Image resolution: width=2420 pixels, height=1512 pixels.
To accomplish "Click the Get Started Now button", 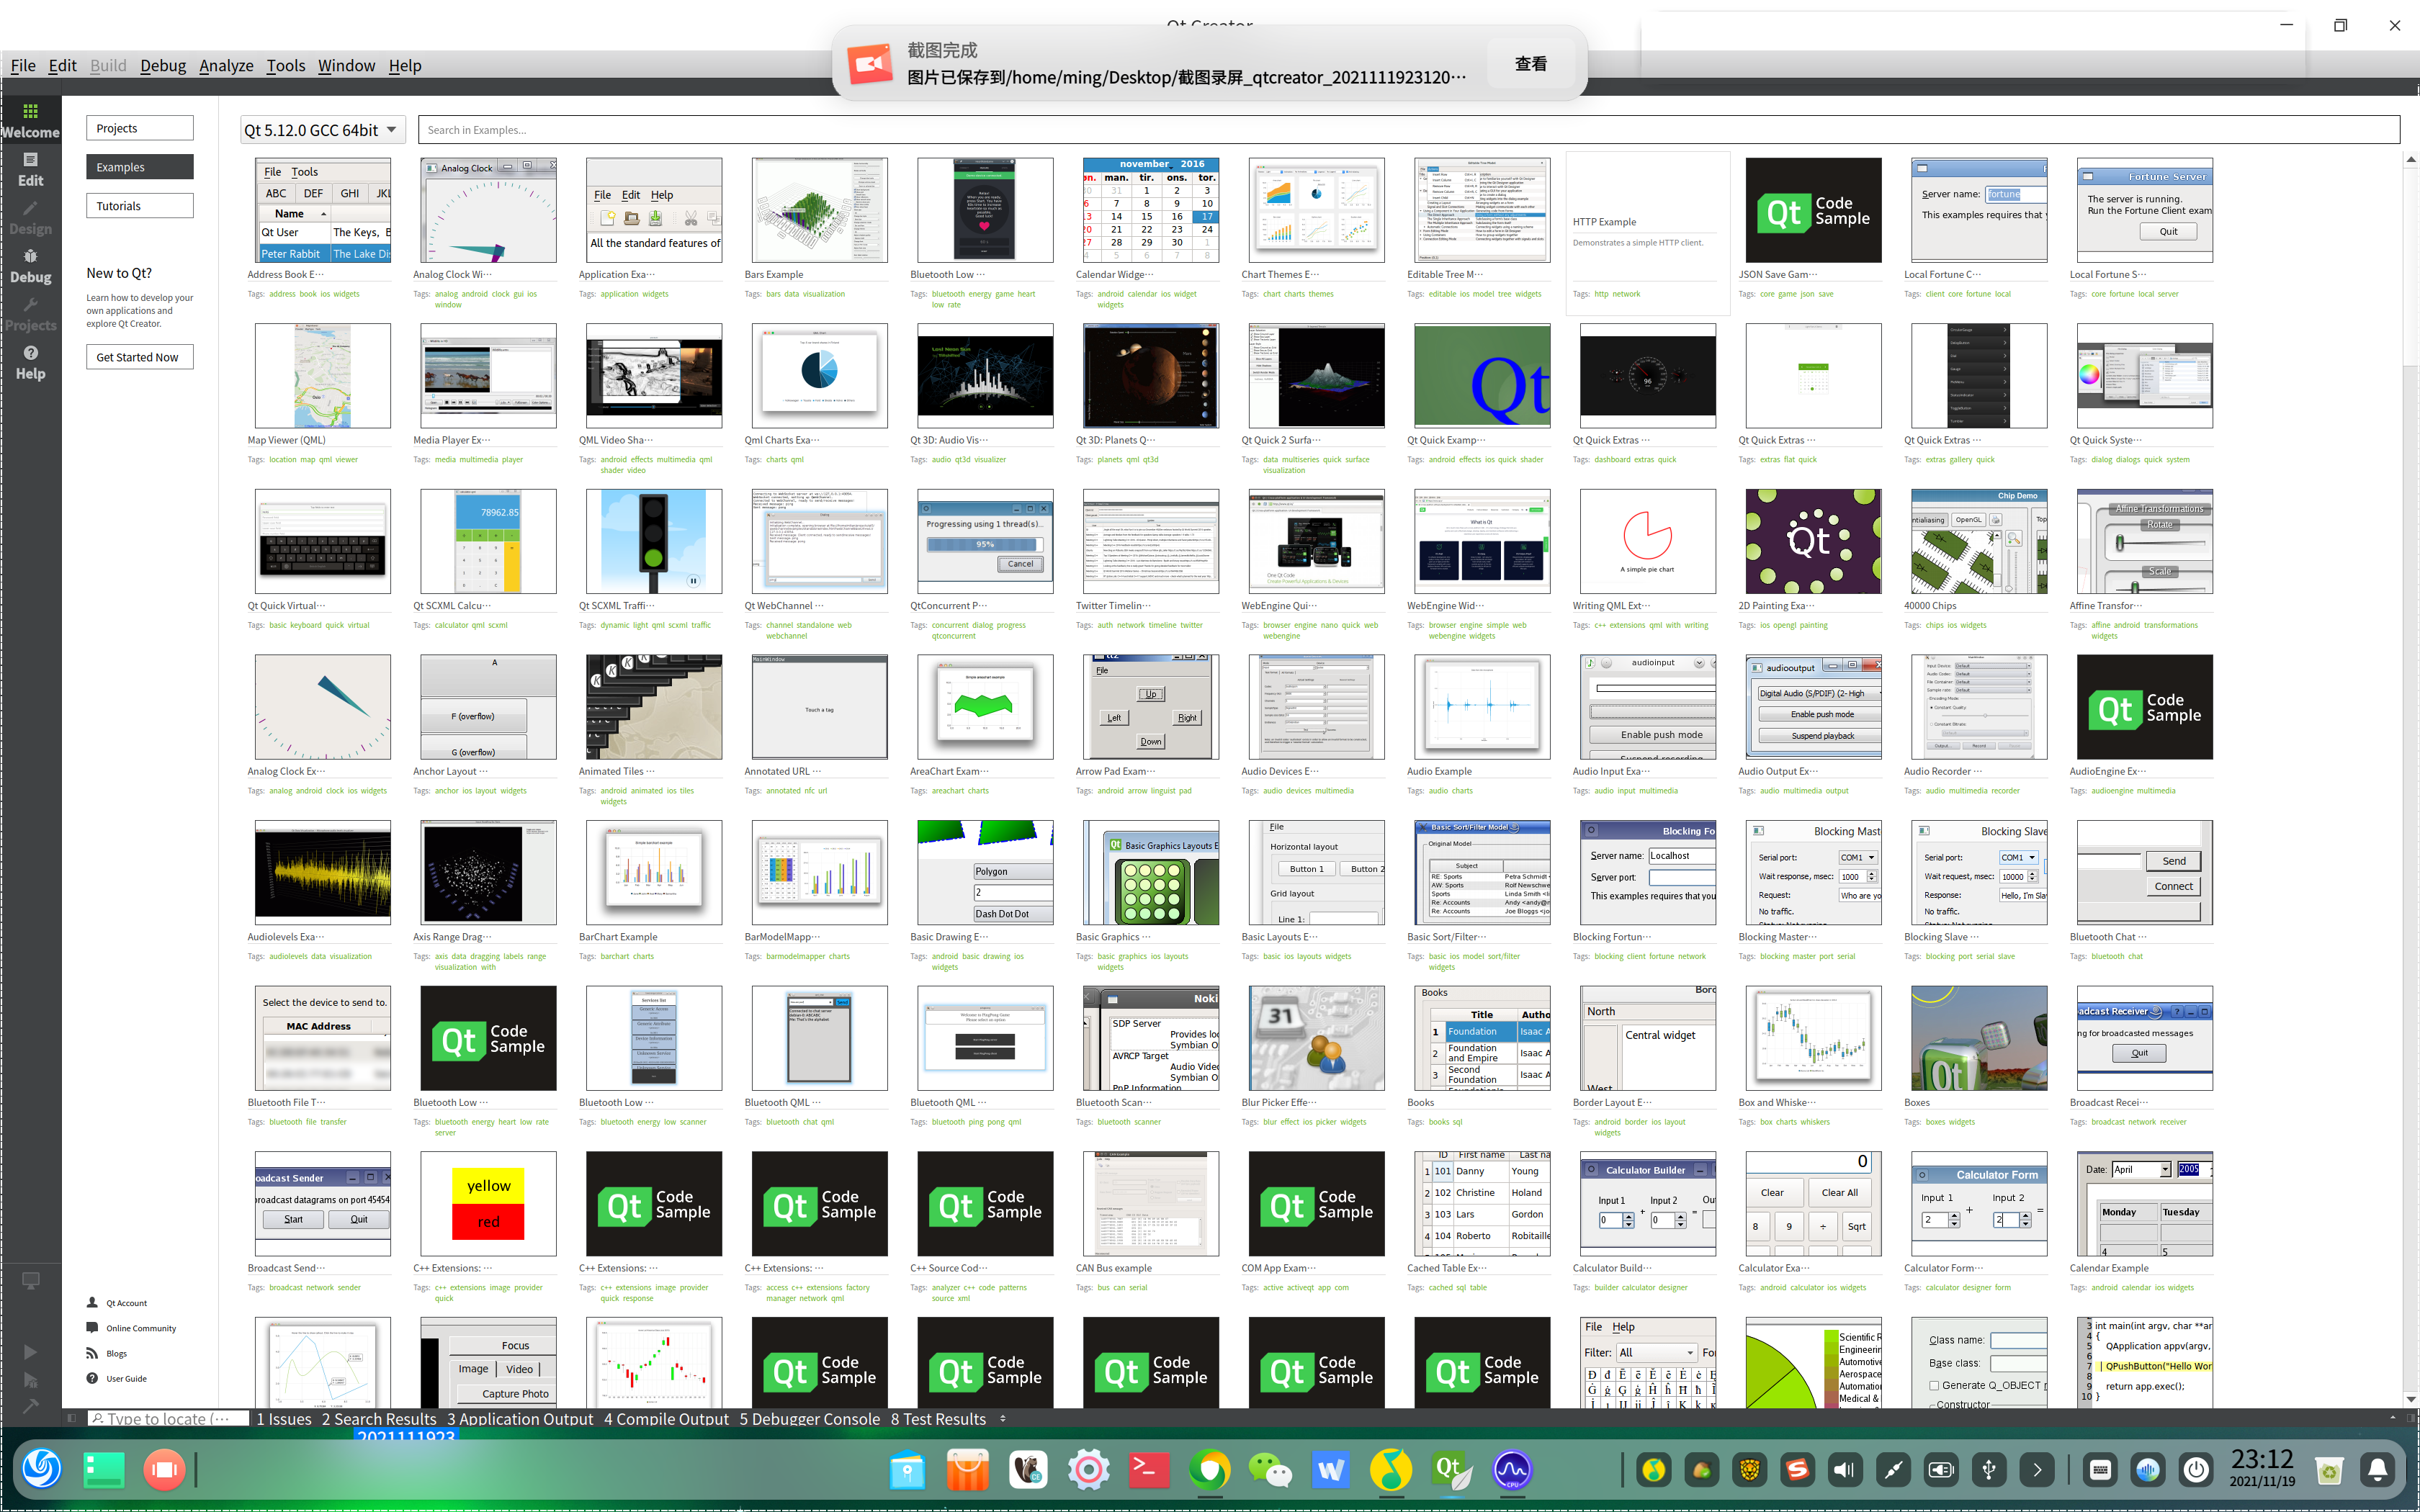I will tap(138, 357).
